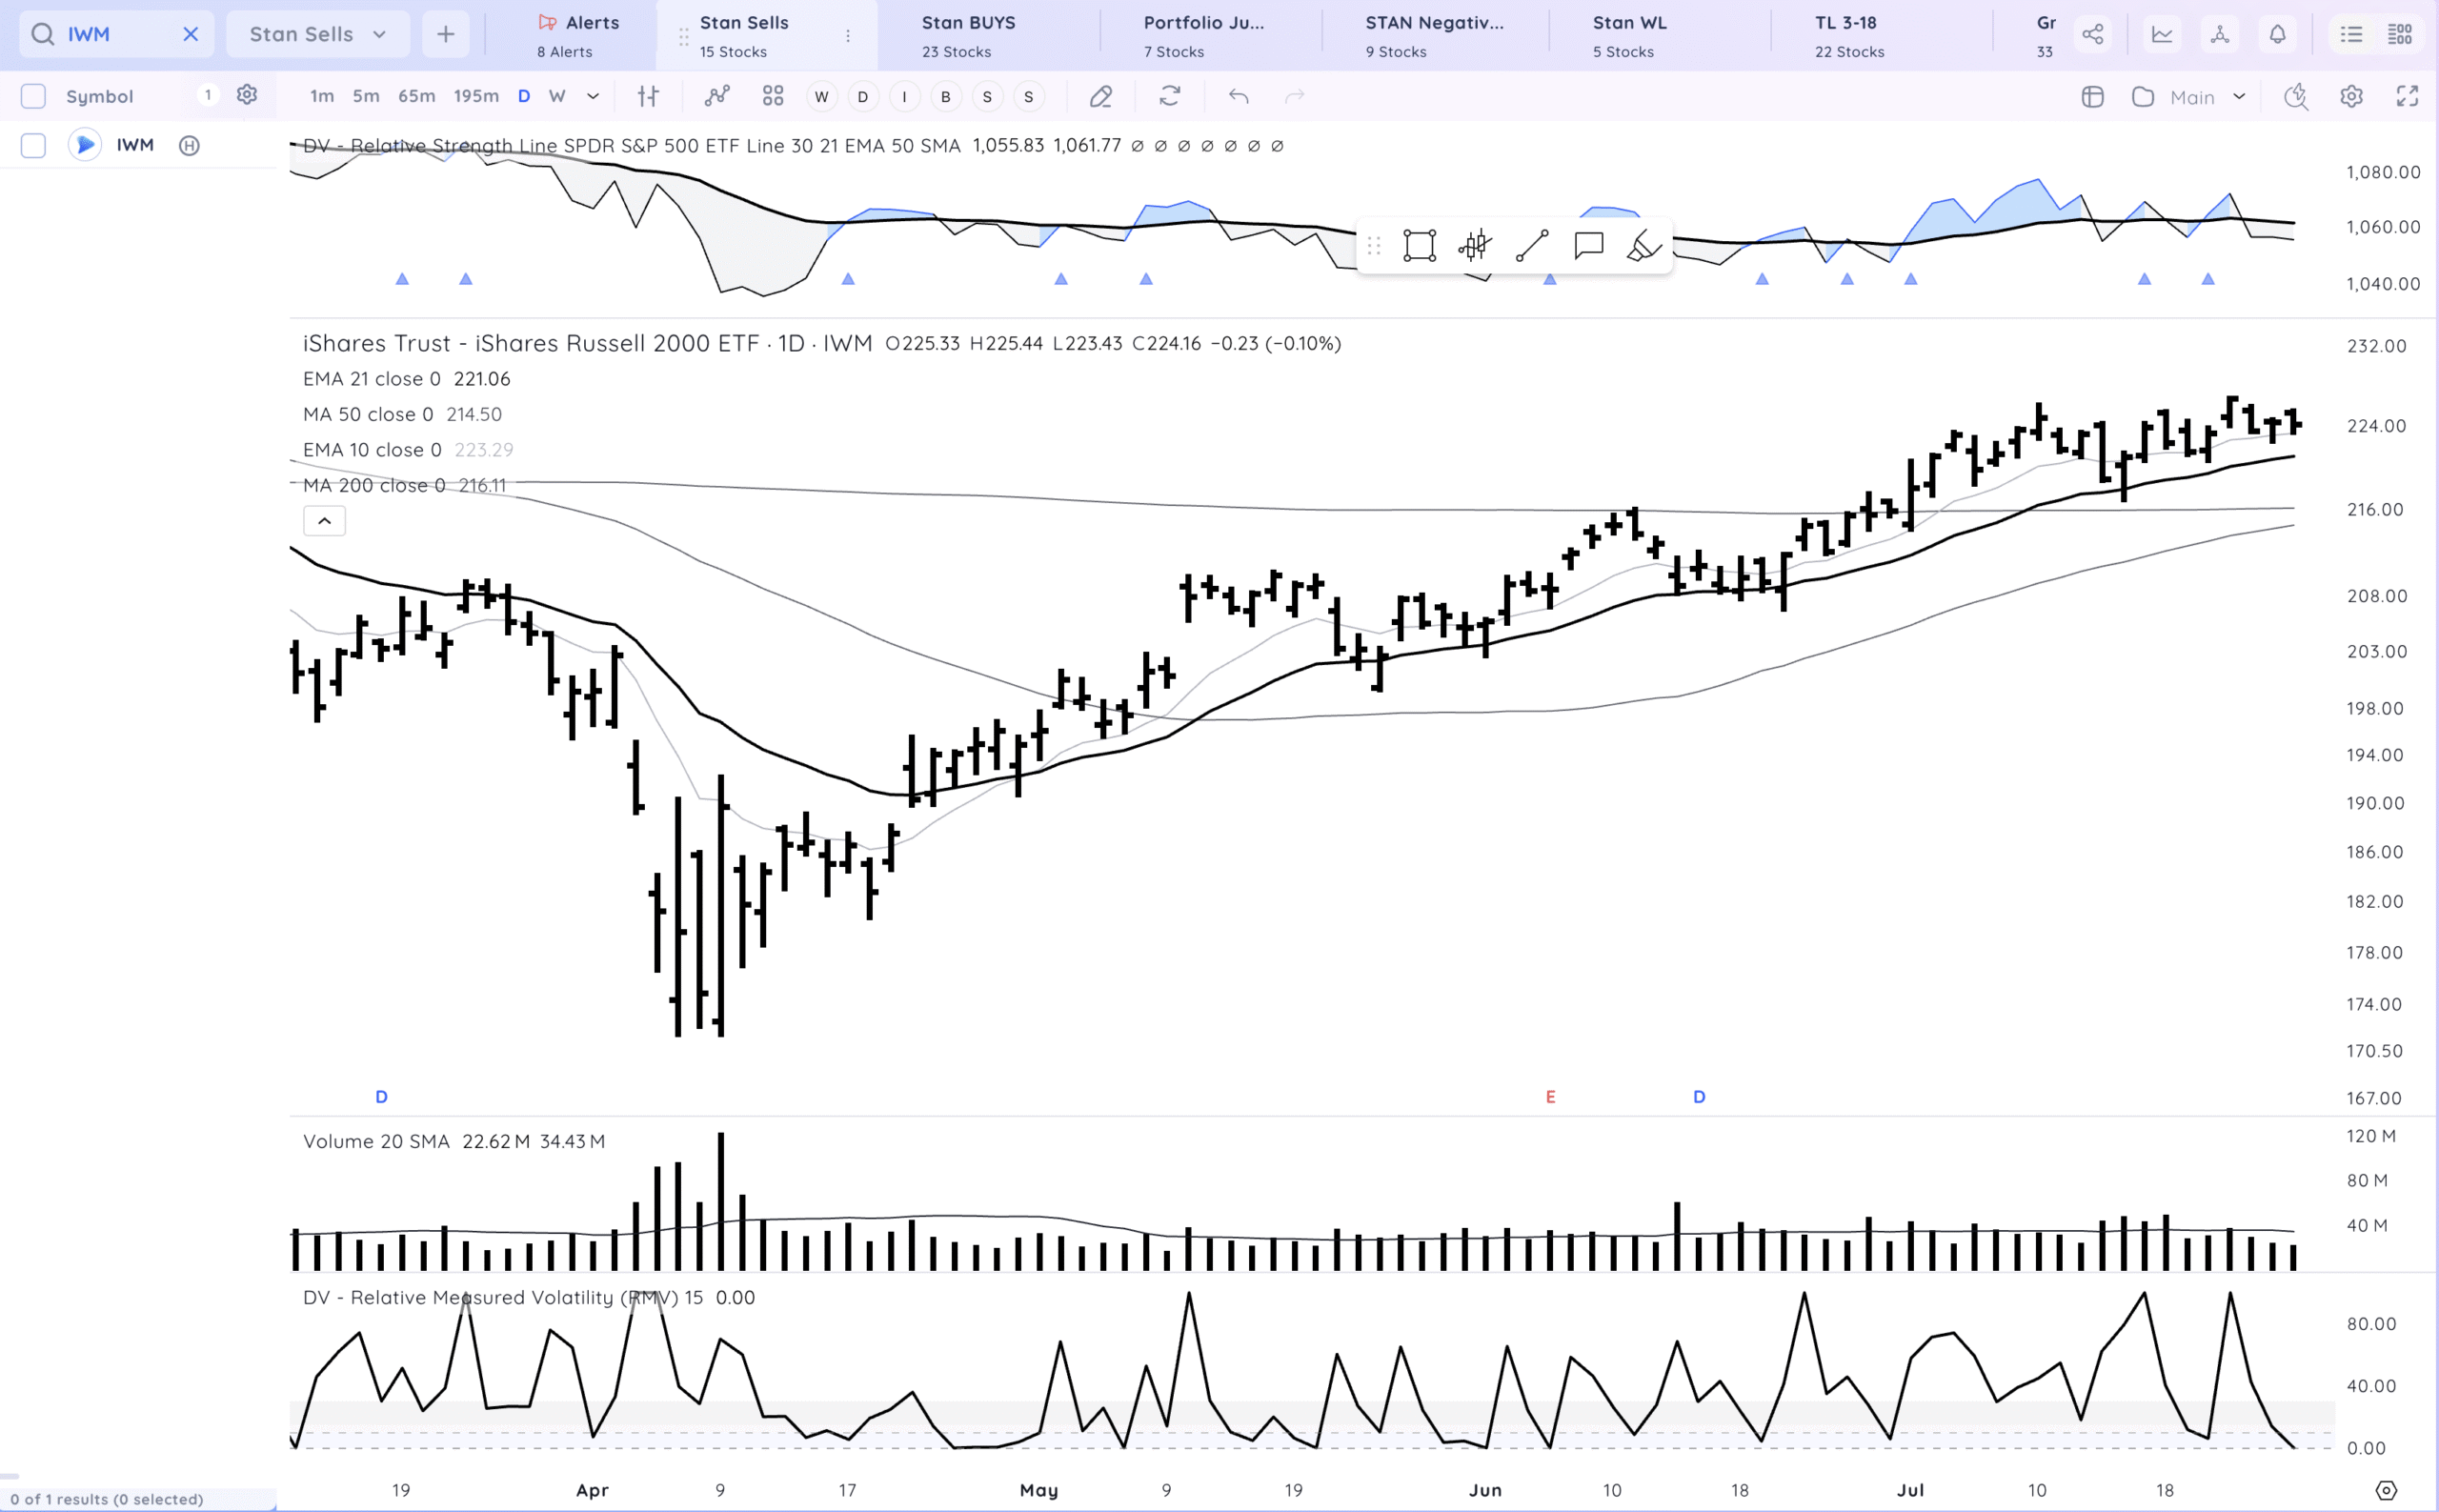Image resolution: width=2439 pixels, height=1512 pixels.
Task: Open the alerts bell icon
Action: 2277,34
